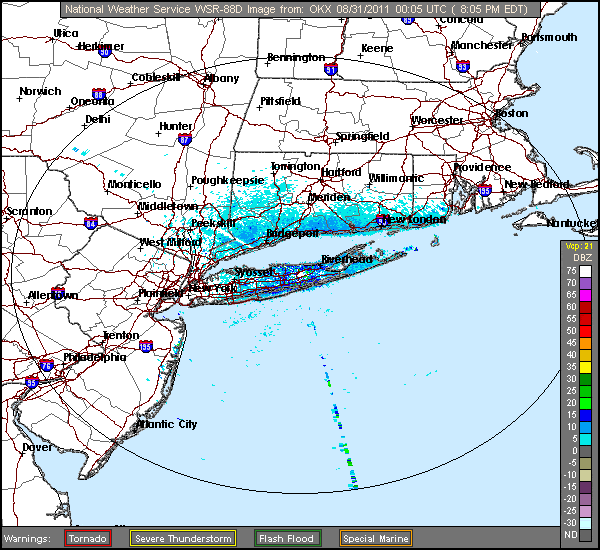Select the yellow 35 dBZ swatch

(x=585, y=367)
